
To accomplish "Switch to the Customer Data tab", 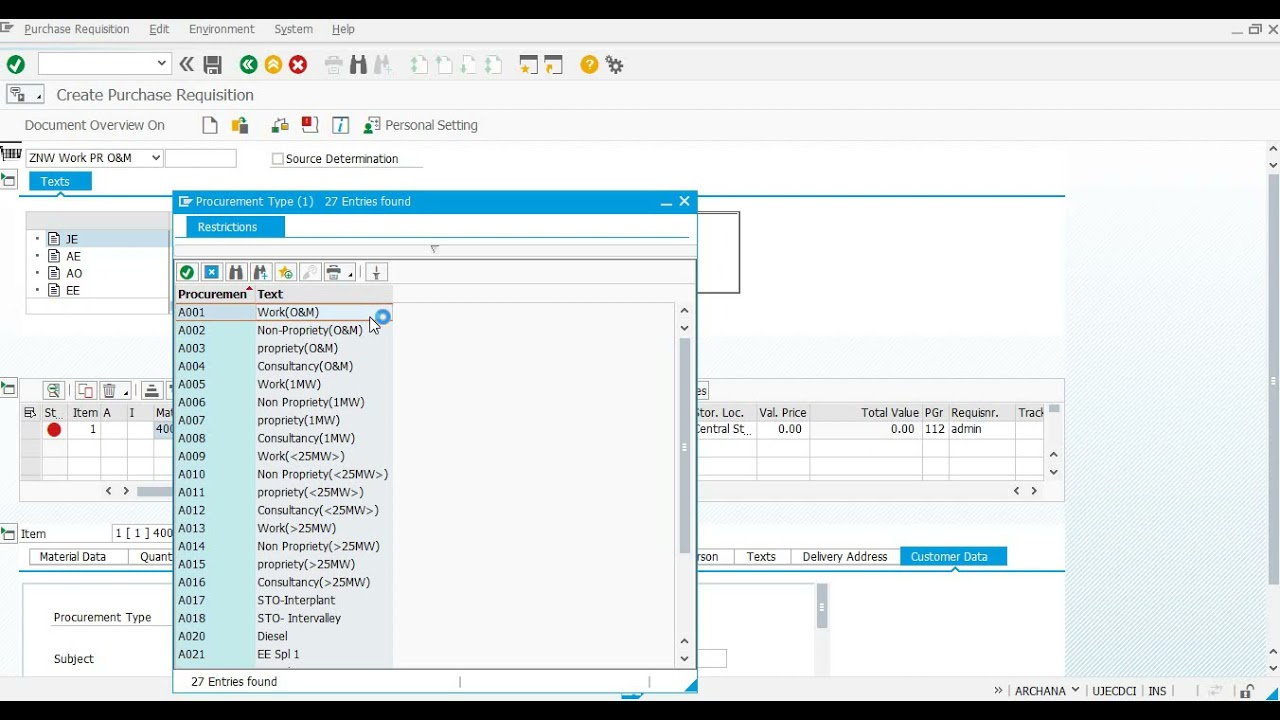I will pos(949,557).
